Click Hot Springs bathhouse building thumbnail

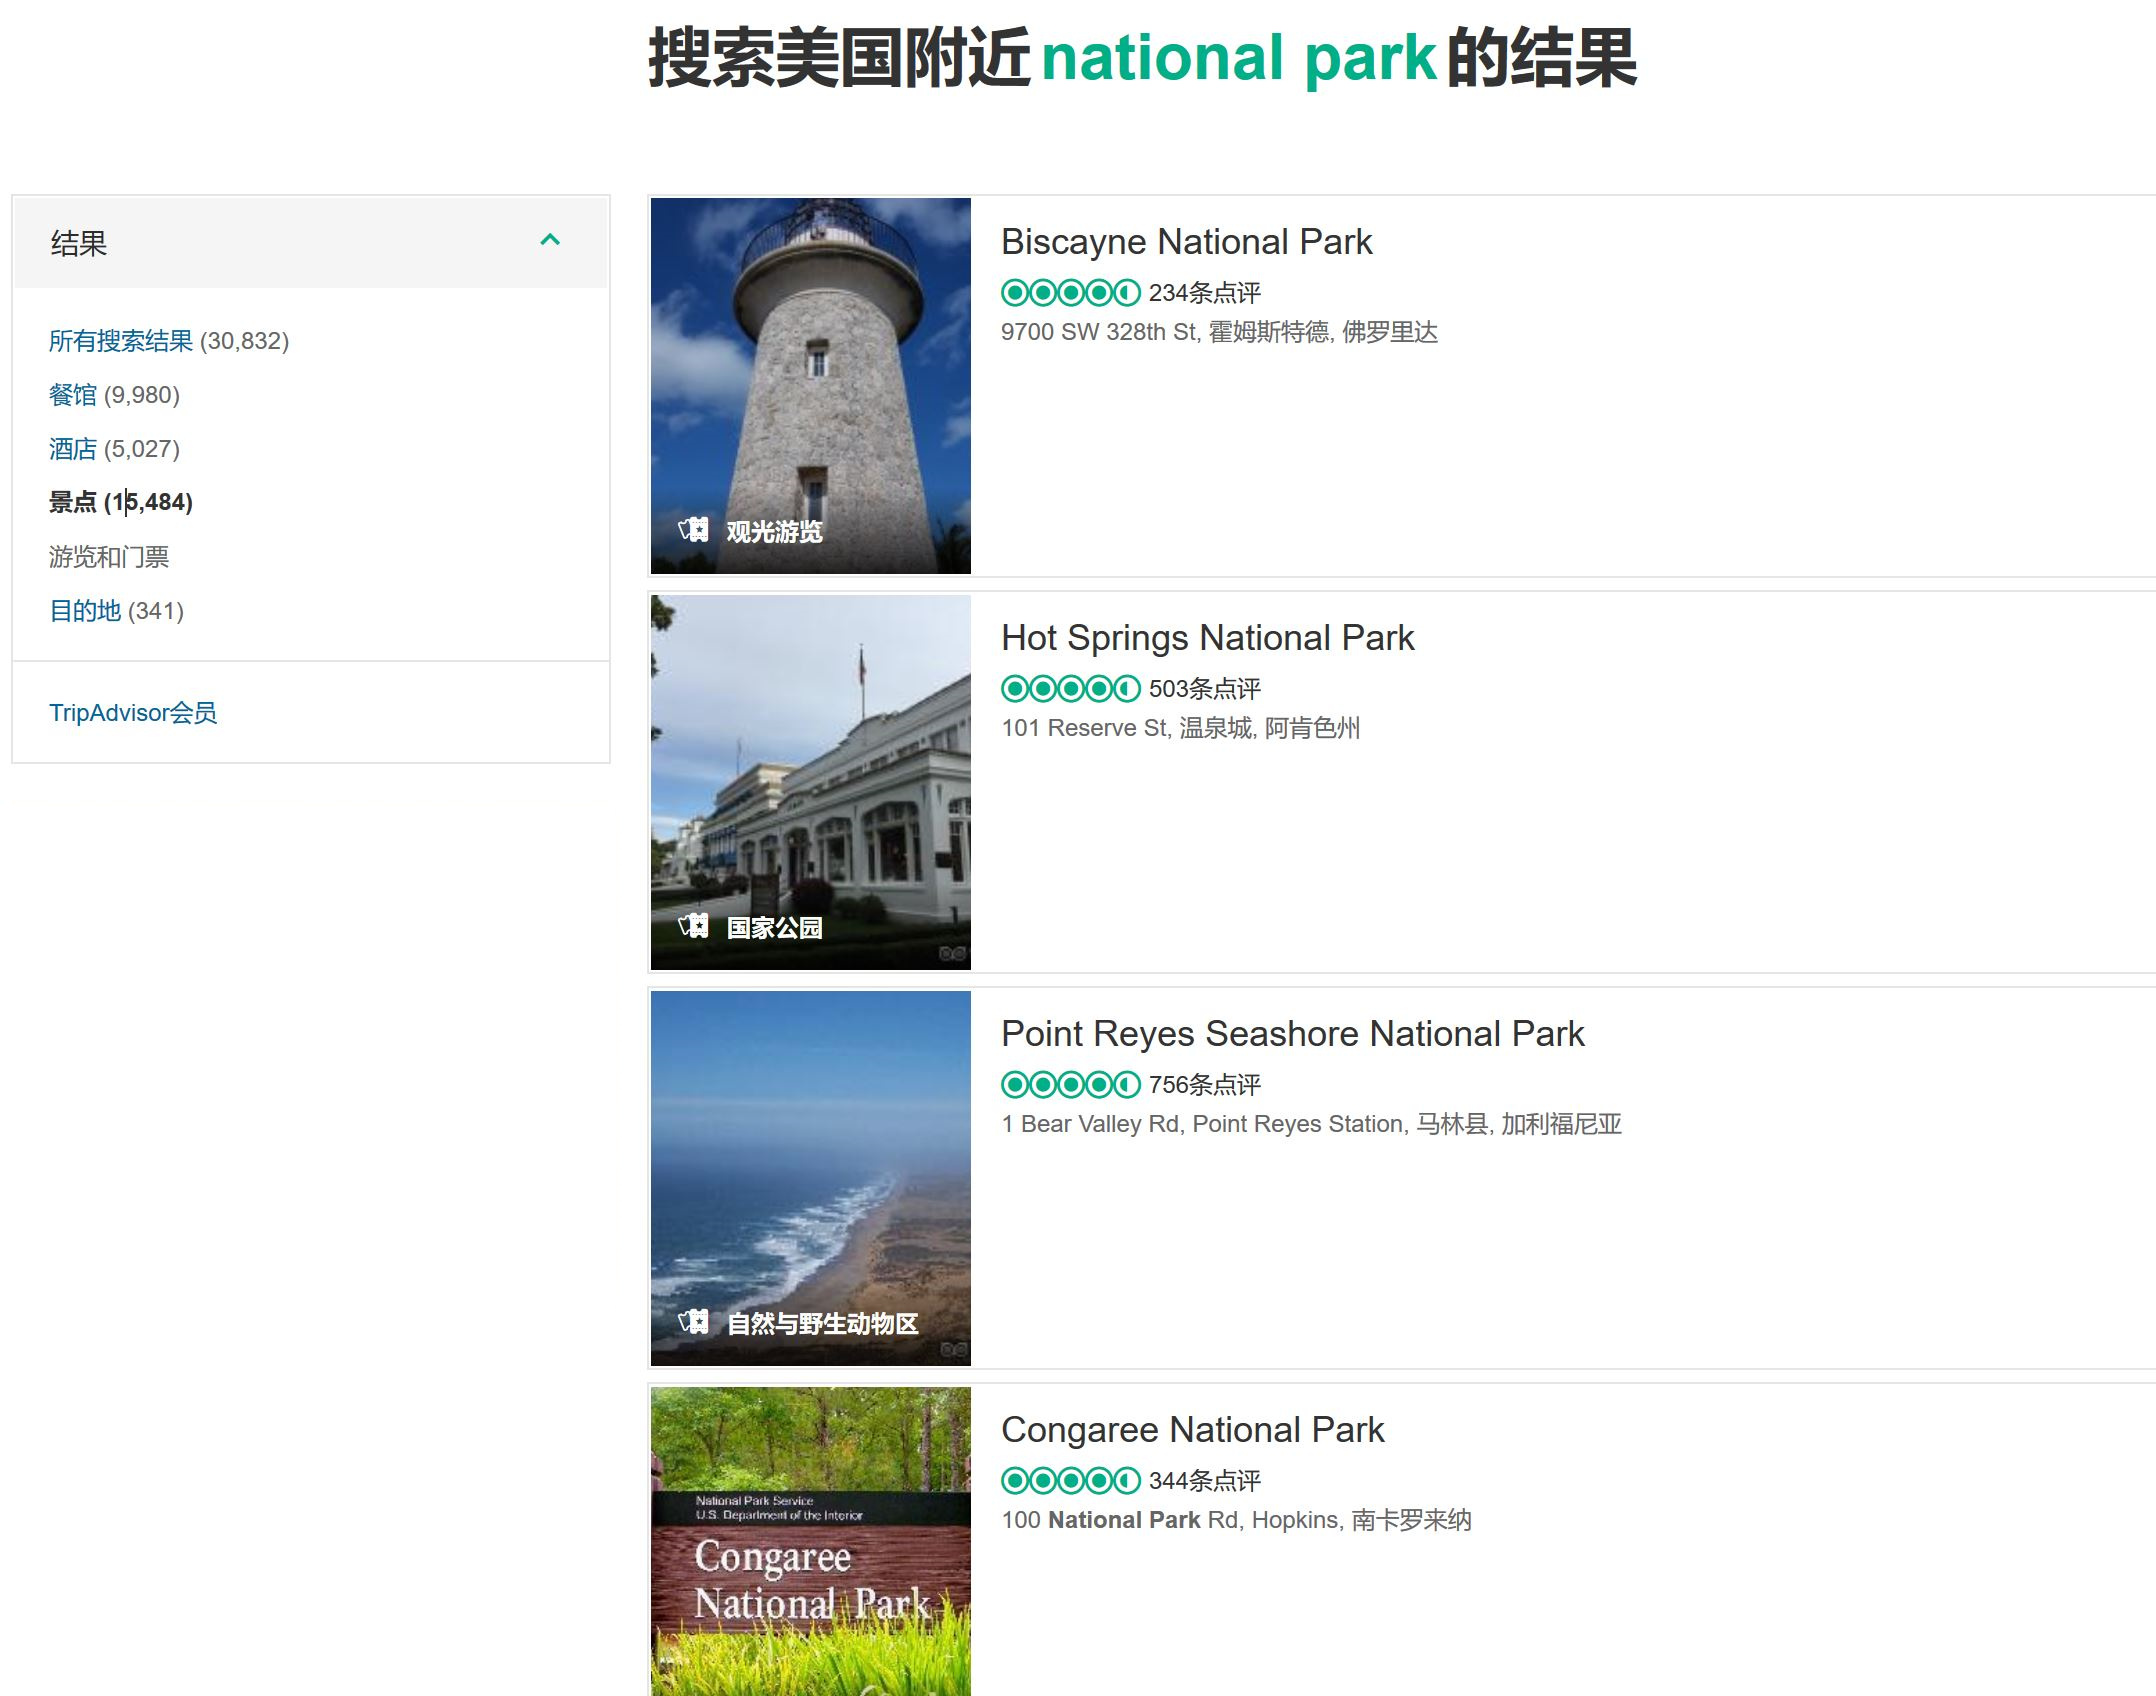click(810, 782)
